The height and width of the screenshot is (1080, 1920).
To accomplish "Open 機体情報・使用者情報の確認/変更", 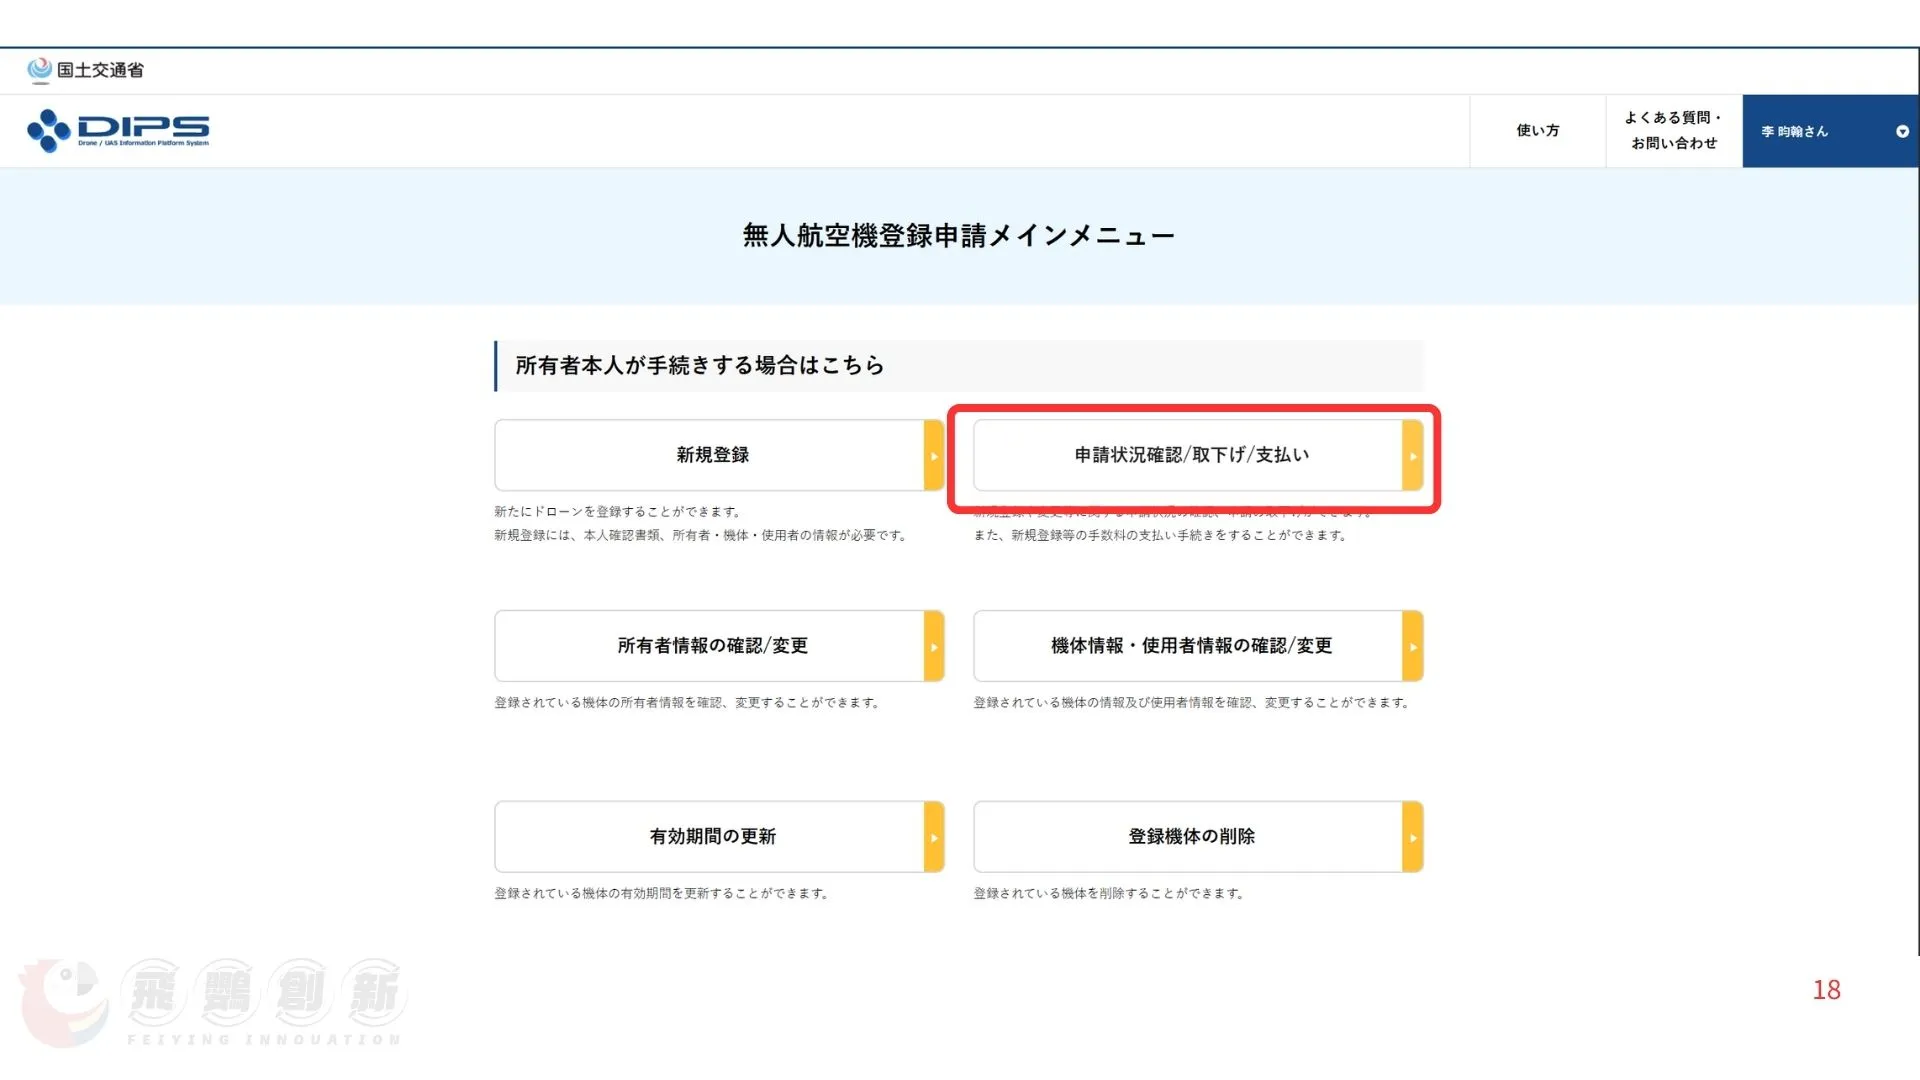I will click(x=1190, y=646).
